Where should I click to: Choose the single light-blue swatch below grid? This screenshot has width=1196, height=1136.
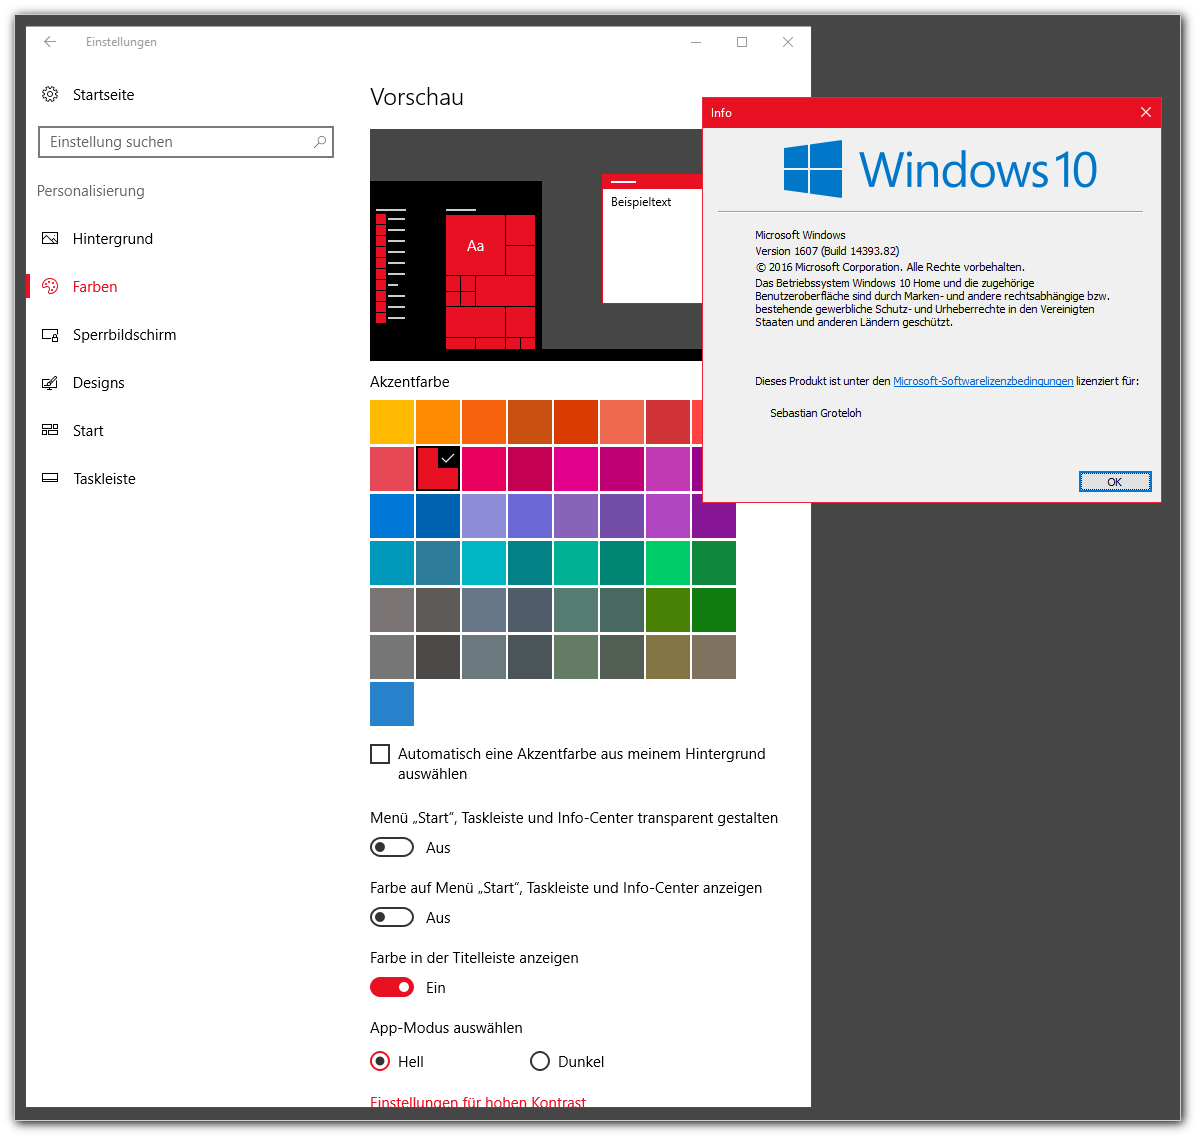pyautogui.click(x=392, y=703)
